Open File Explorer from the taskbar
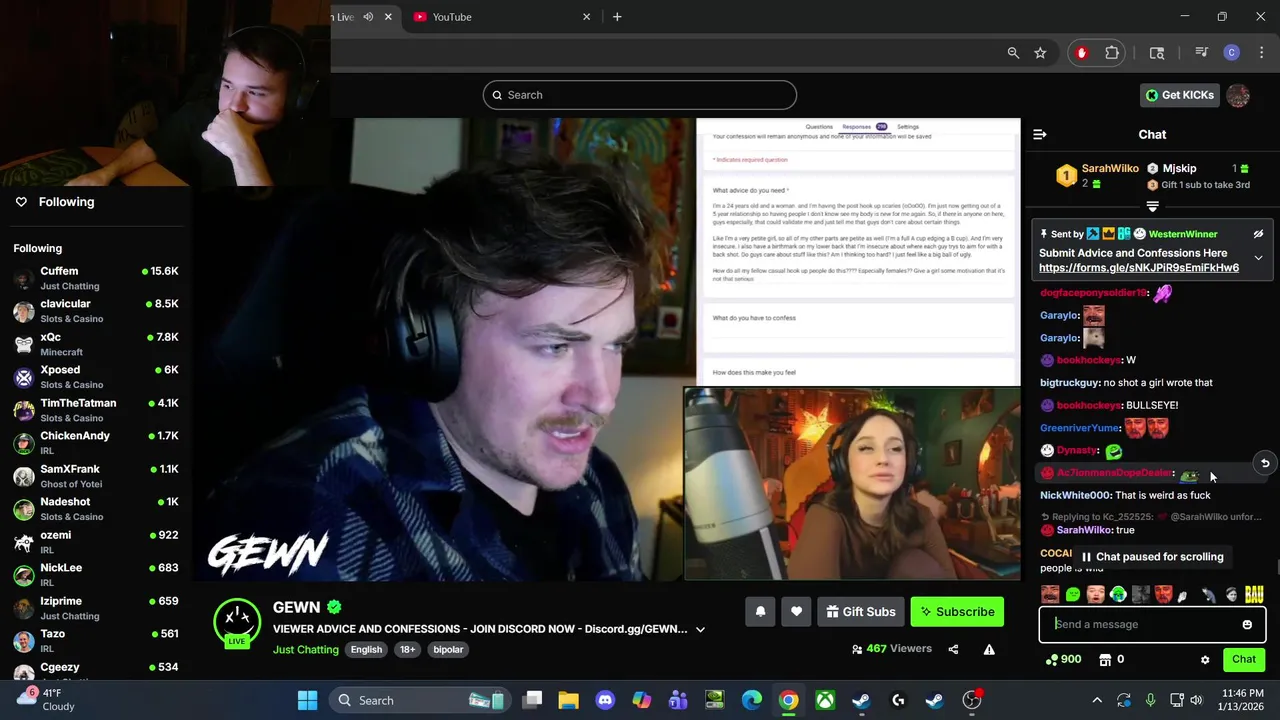1280x720 pixels. [x=568, y=700]
